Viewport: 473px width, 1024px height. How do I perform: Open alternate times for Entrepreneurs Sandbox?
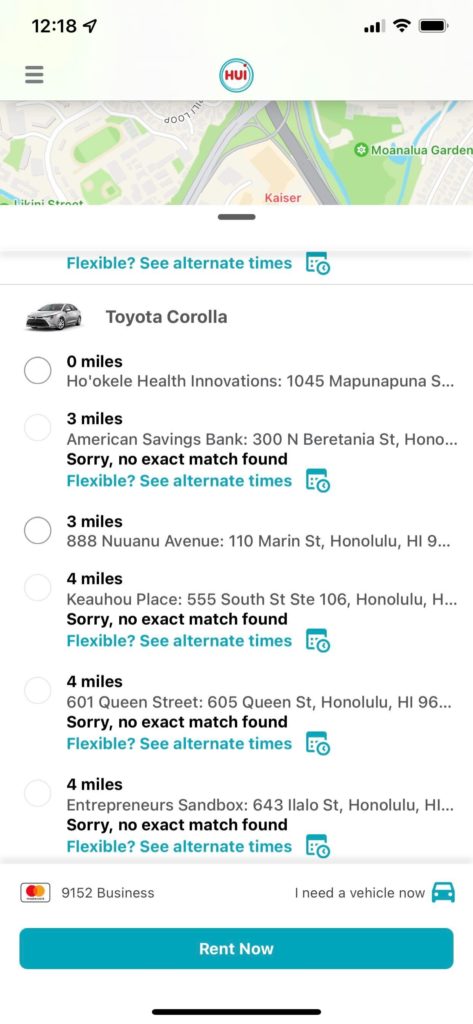[179, 846]
